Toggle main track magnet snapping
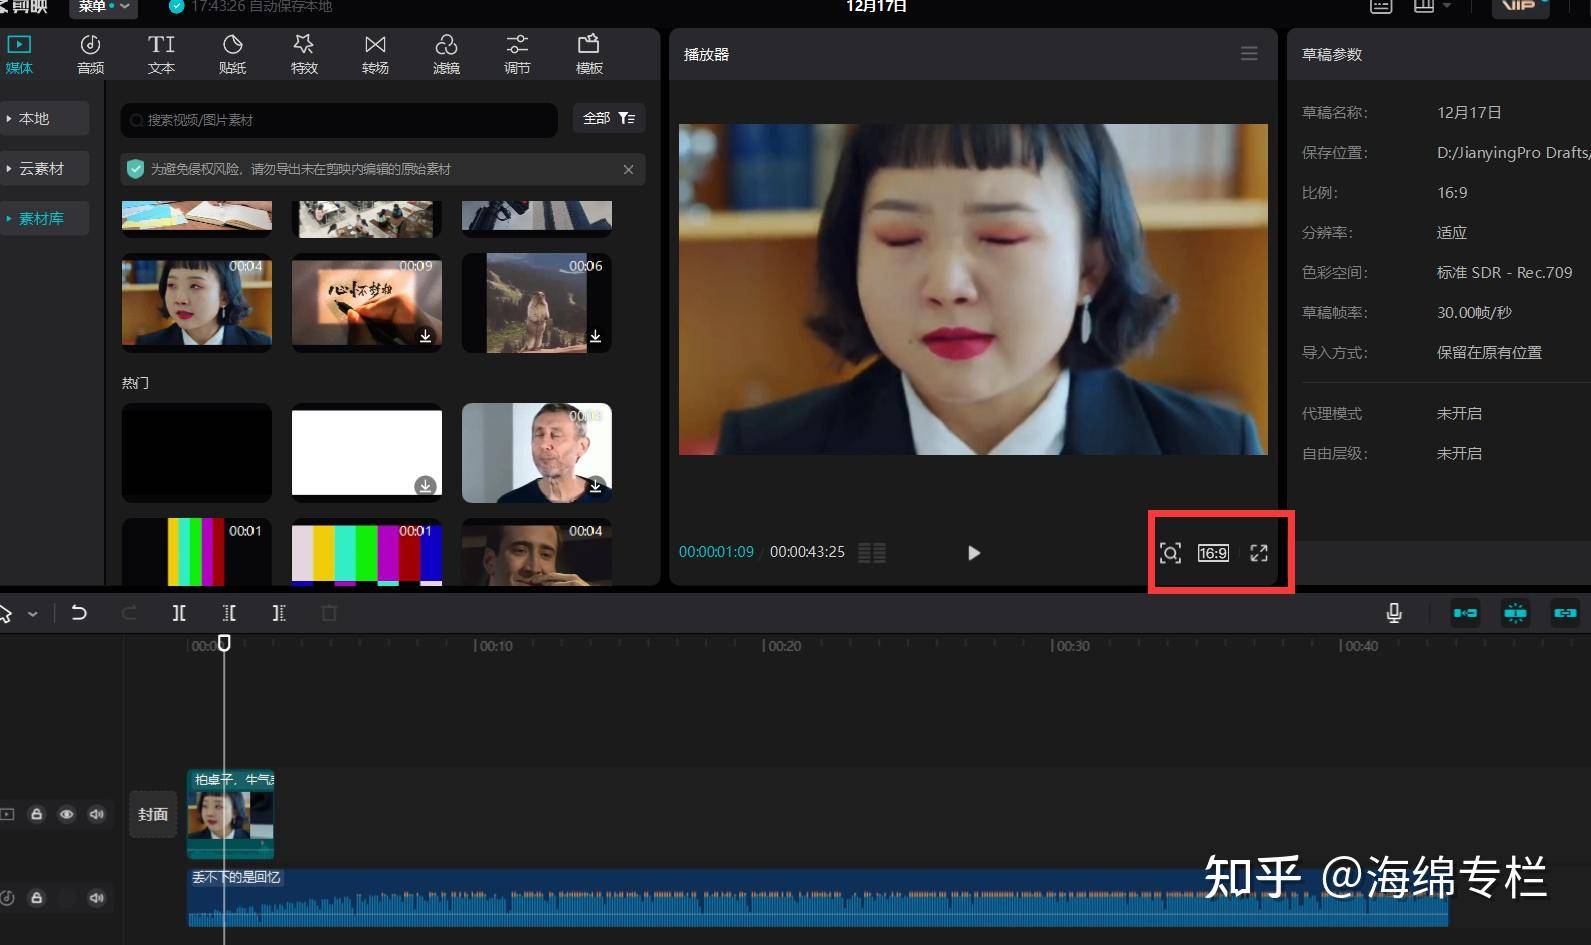This screenshot has height=945, width=1591. (x=1465, y=613)
